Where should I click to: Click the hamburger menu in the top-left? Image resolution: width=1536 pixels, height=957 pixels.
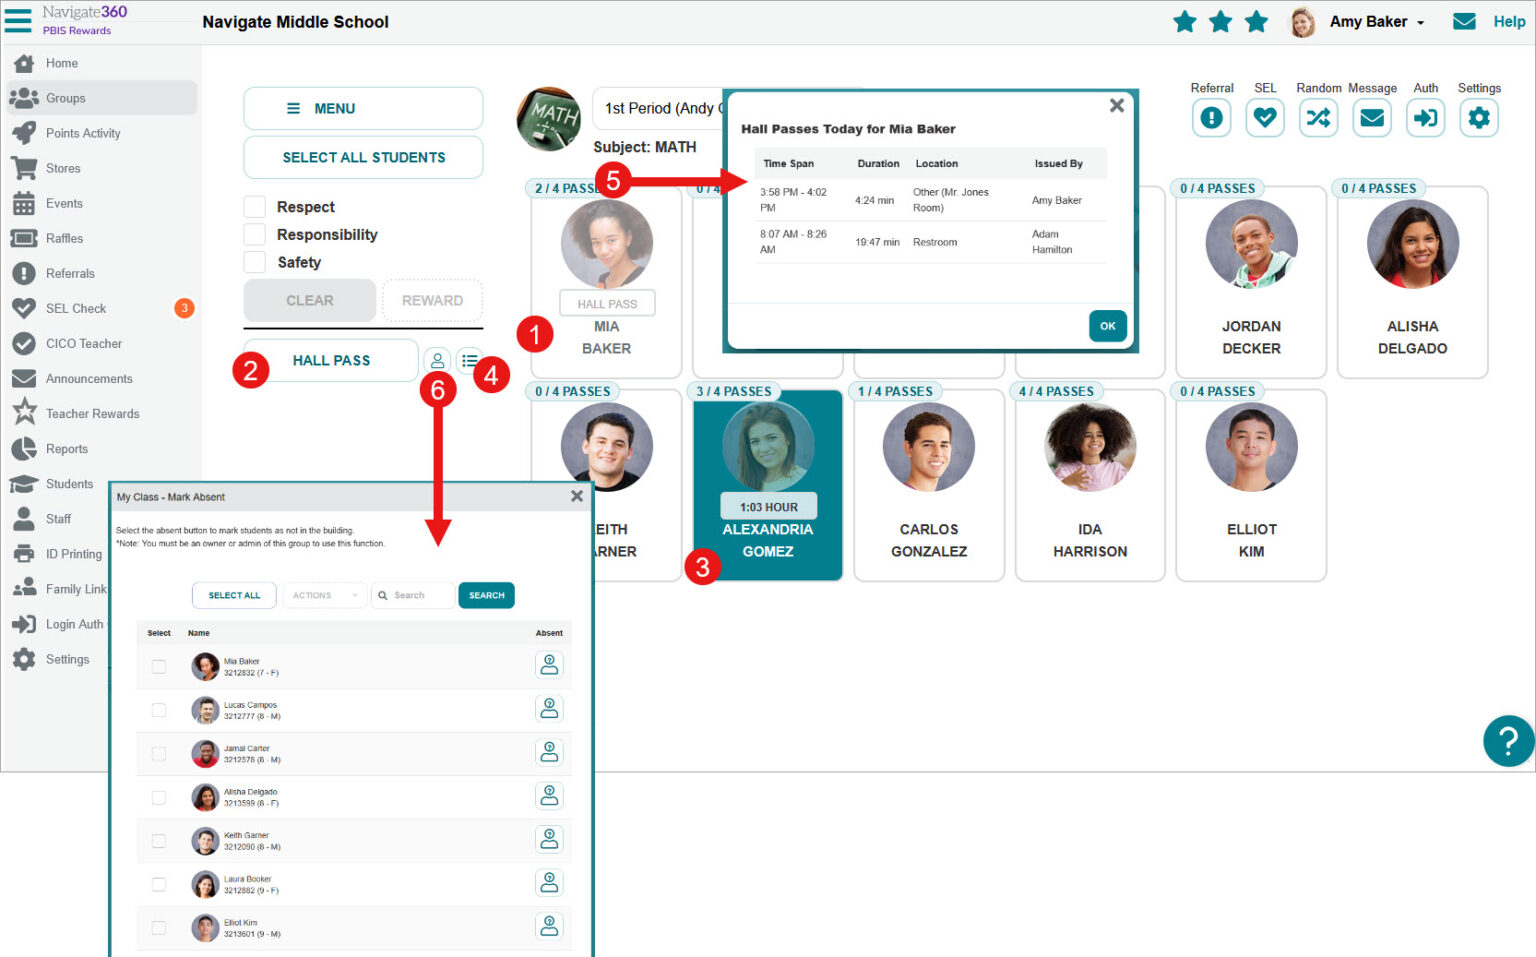18,21
